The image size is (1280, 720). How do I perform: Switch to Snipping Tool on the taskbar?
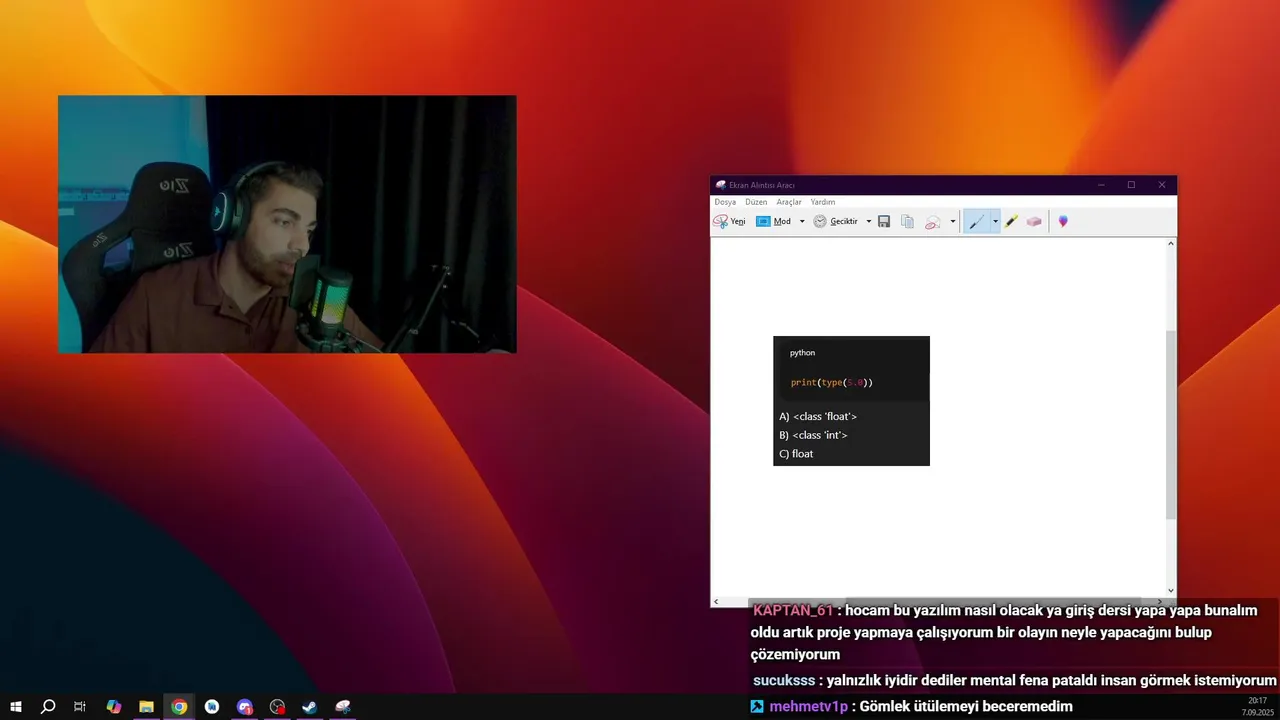[343, 707]
